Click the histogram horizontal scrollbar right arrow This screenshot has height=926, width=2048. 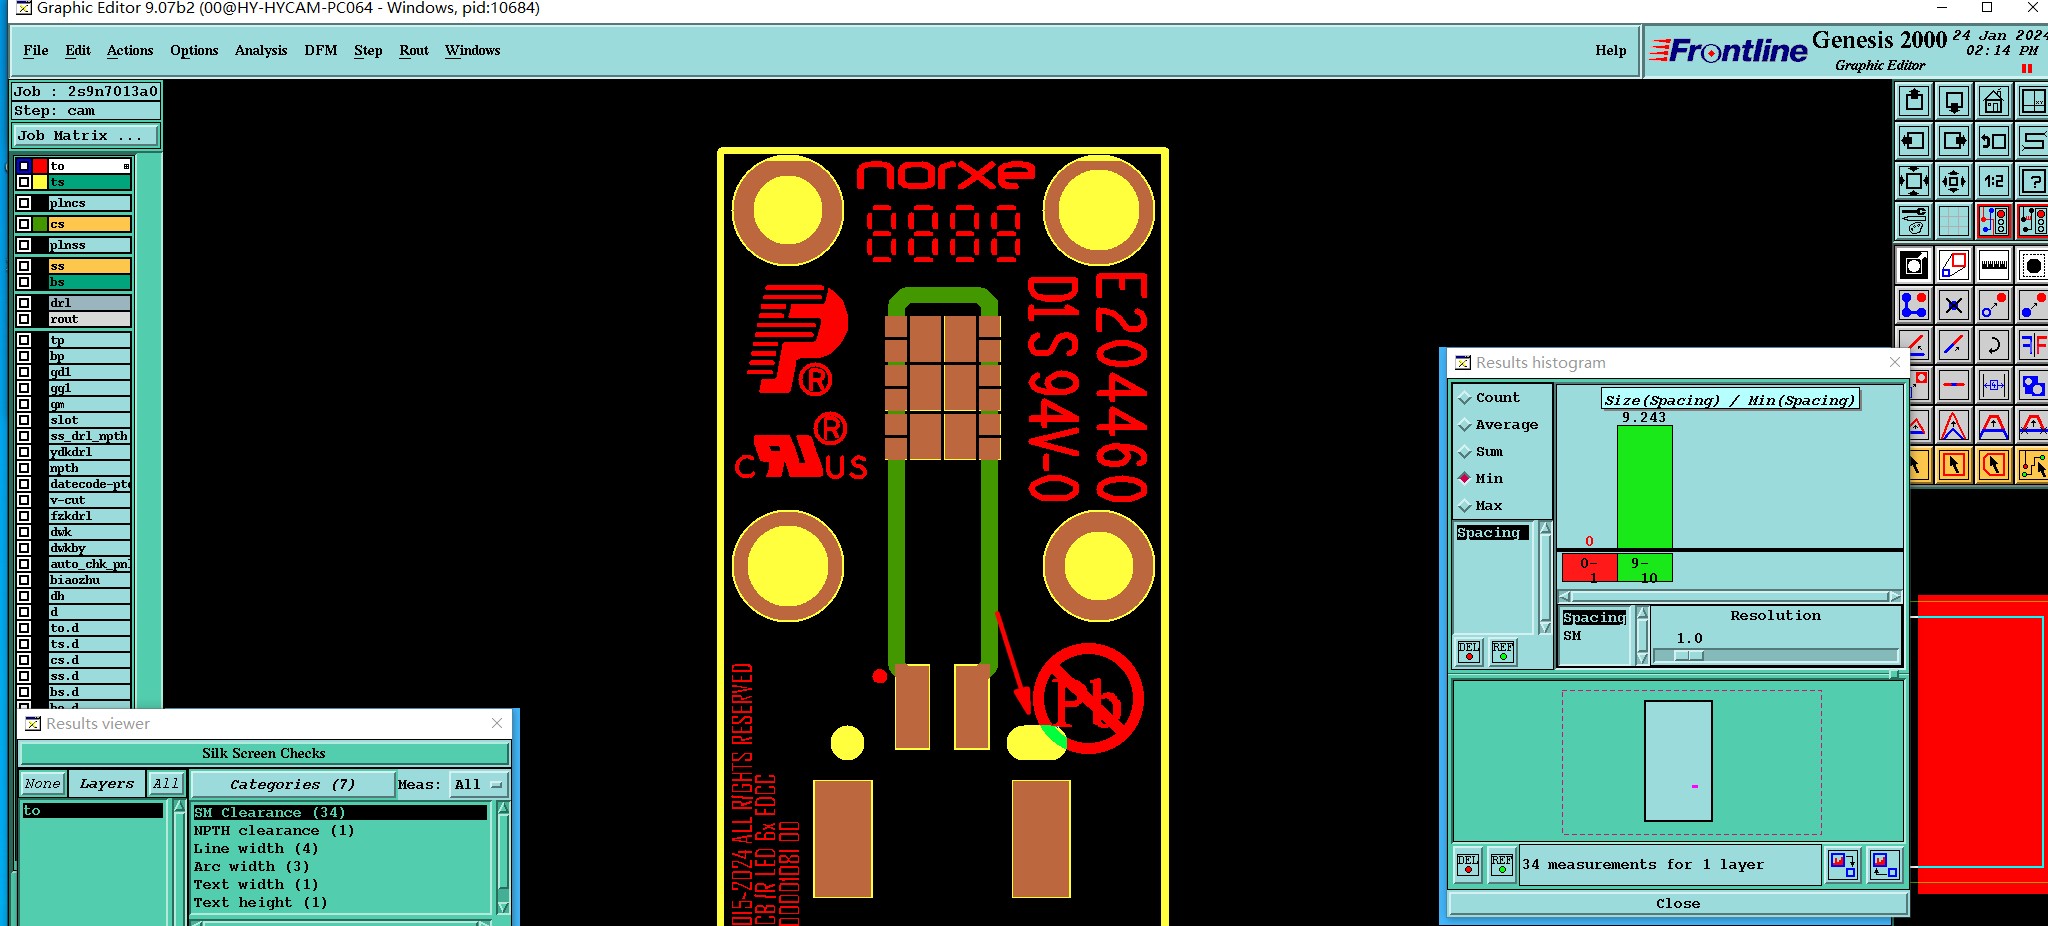pyautogui.click(x=1894, y=597)
